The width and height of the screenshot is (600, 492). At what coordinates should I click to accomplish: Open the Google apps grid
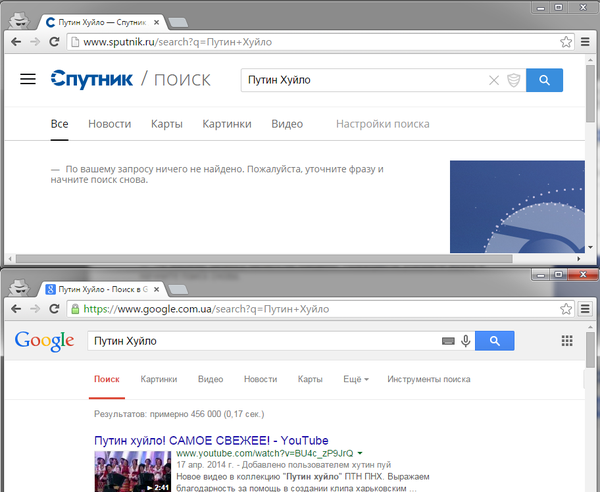point(567,340)
